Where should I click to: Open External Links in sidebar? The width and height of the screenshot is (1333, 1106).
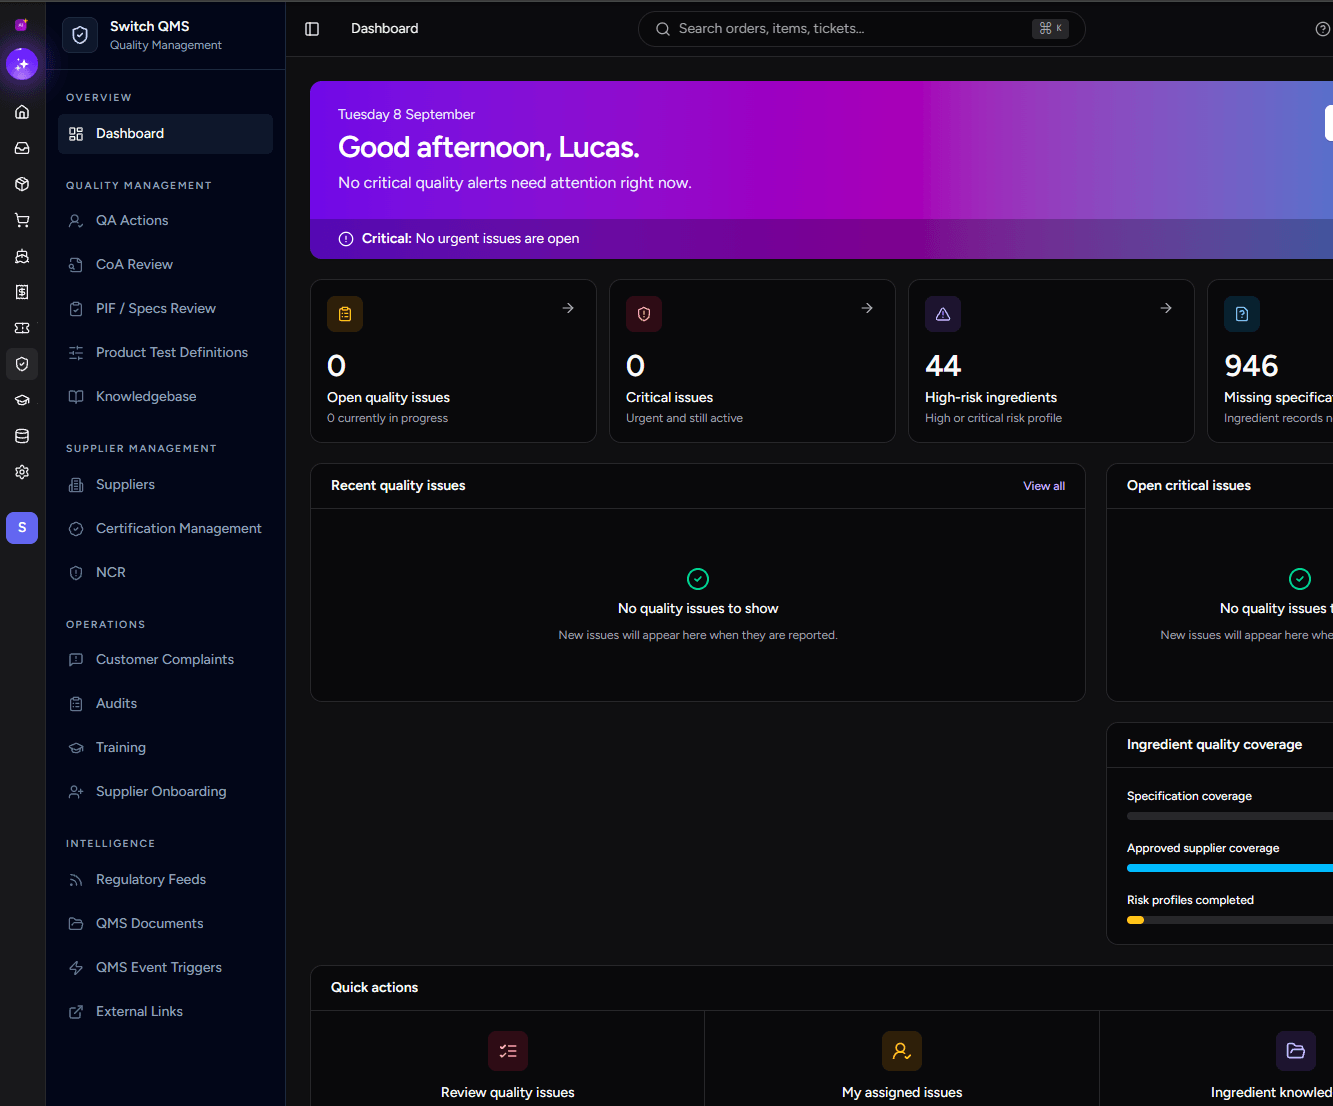pyautogui.click(x=165, y=1012)
